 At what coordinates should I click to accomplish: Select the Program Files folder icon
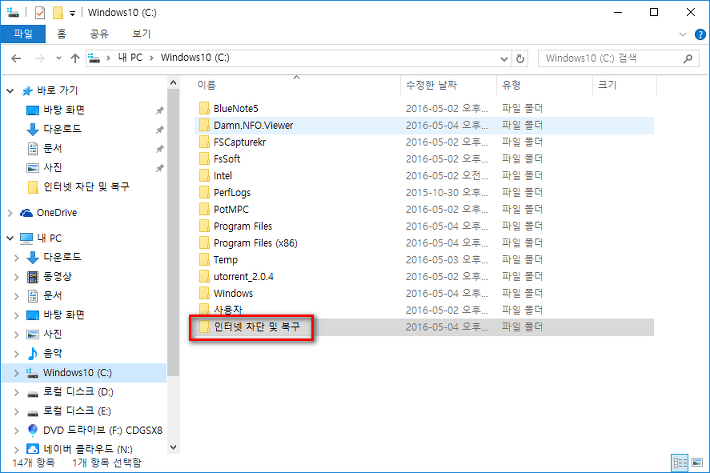click(204, 226)
